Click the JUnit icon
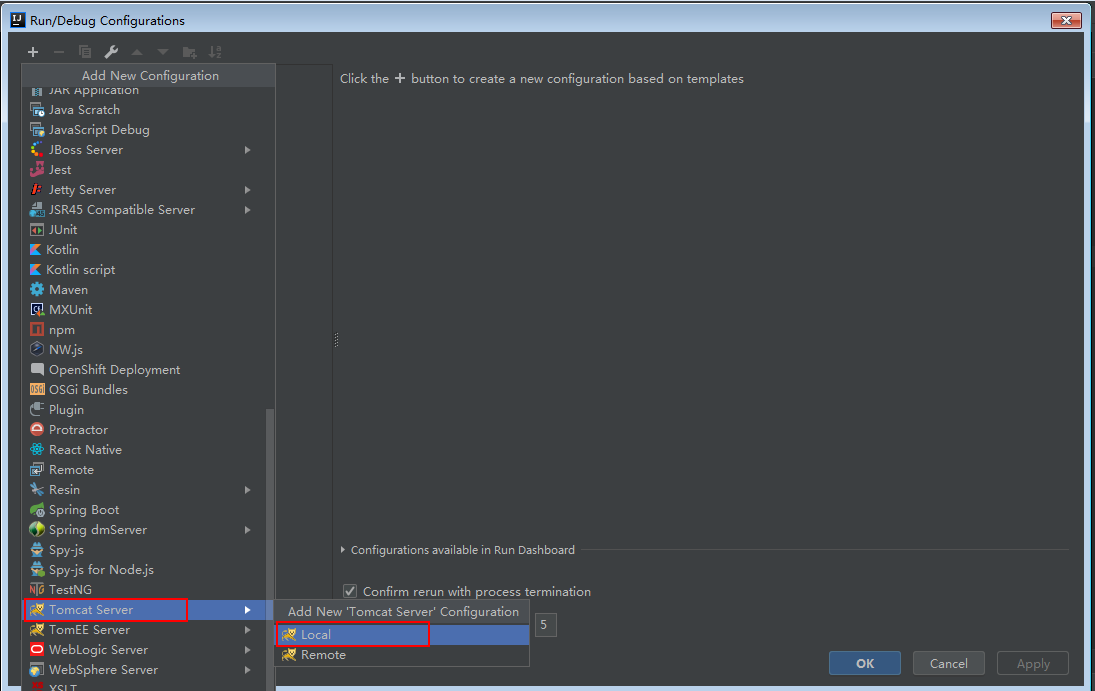 coord(37,230)
